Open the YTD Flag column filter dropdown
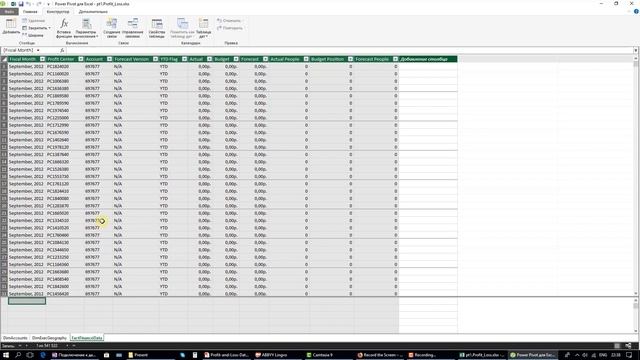The height and width of the screenshot is (360, 640). (184, 59)
